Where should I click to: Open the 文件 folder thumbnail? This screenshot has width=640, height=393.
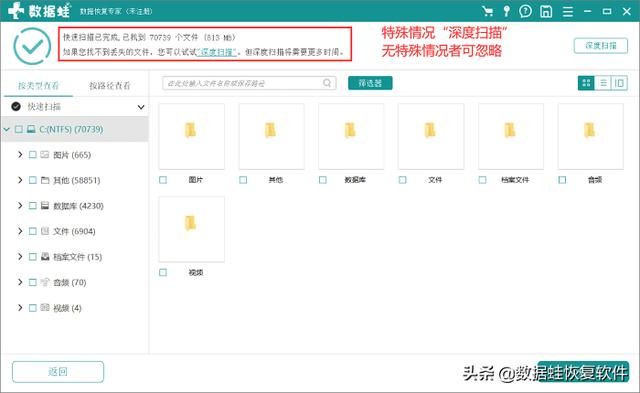pyautogui.click(x=431, y=136)
